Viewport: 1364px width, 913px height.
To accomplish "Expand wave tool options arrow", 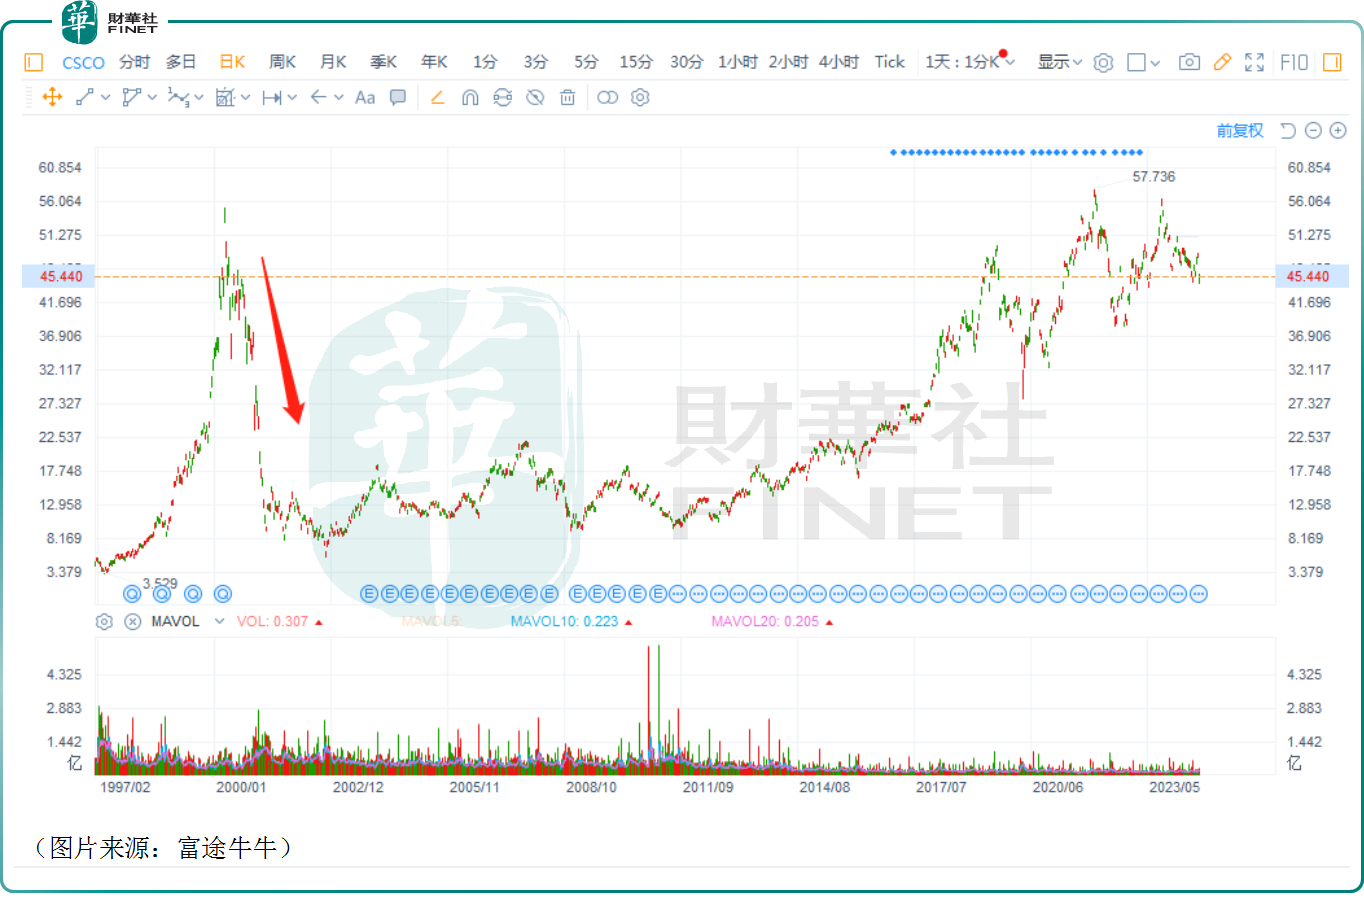I will [x=199, y=98].
